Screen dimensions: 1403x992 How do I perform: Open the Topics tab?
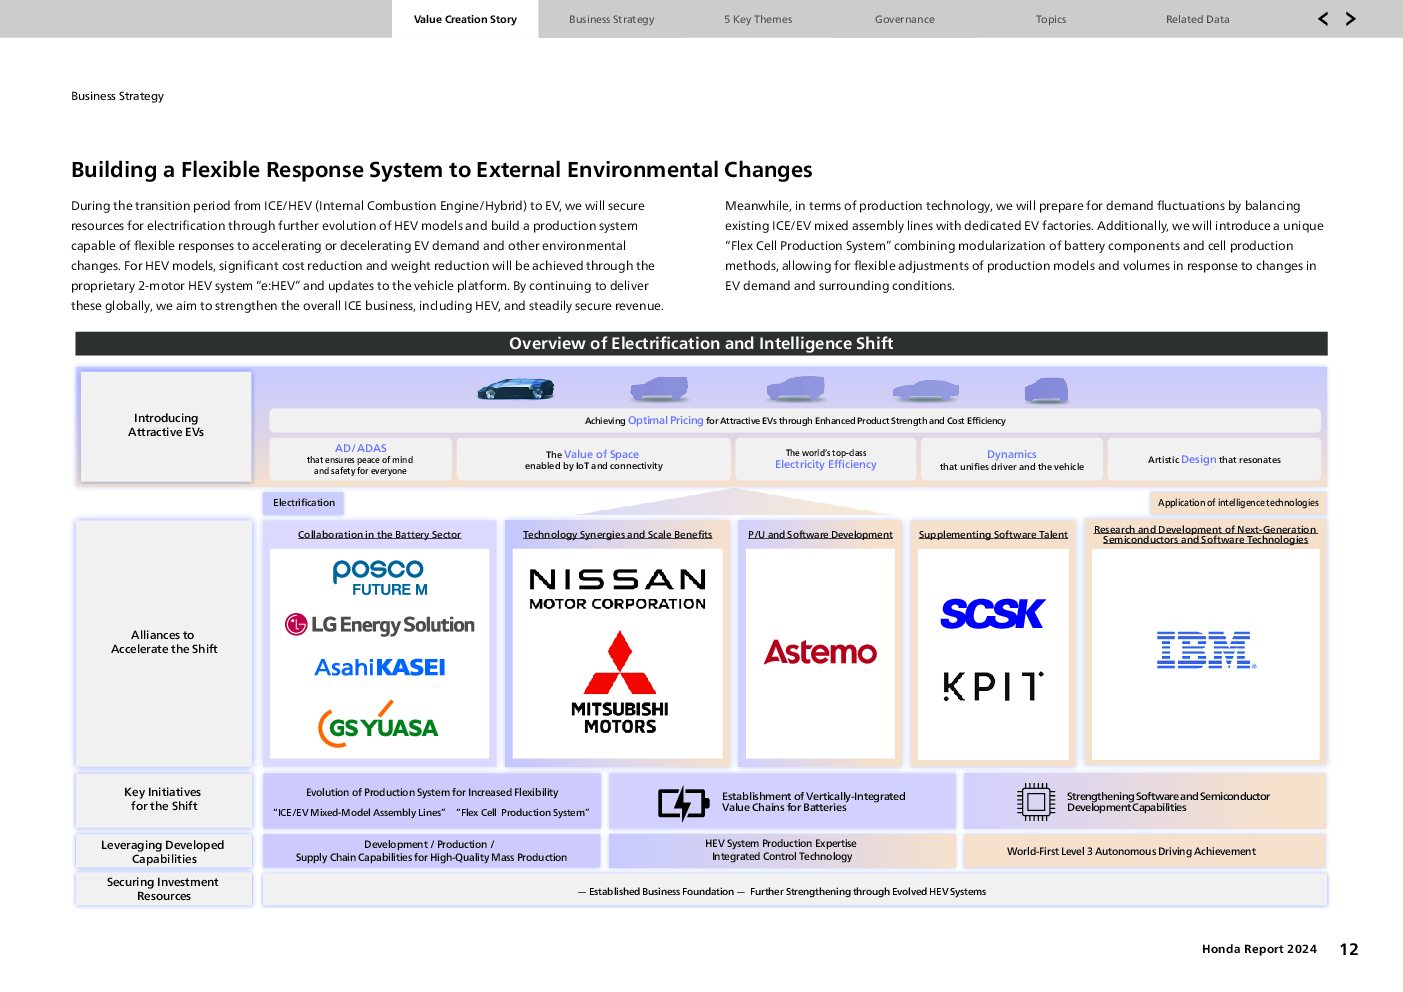click(1051, 19)
